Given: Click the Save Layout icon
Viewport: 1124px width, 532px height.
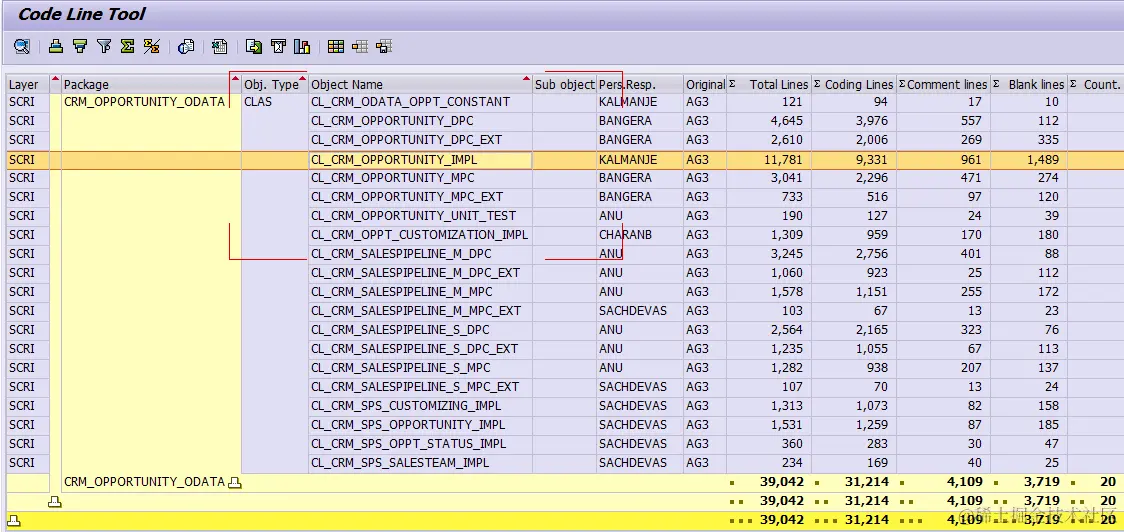Looking at the screenshot, I should tap(384, 47).
